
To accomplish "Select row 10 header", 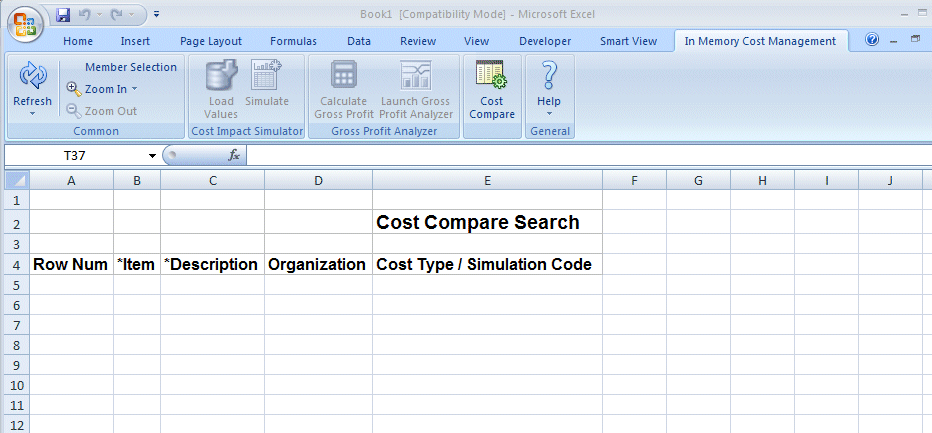I will tap(17, 385).
